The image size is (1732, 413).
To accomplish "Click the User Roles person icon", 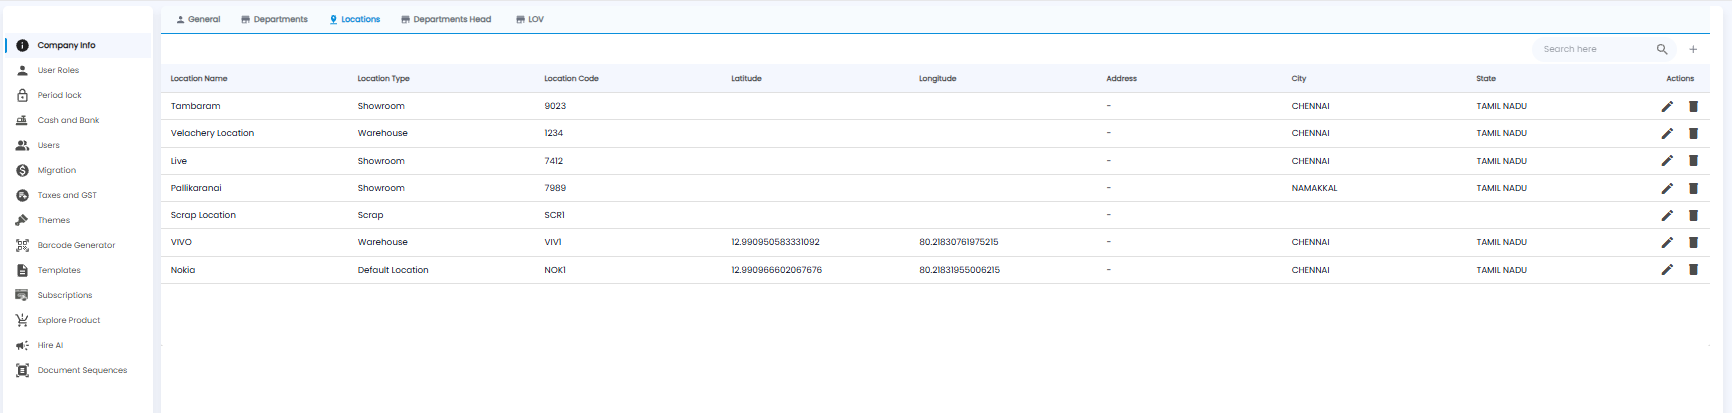I will tap(22, 70).
